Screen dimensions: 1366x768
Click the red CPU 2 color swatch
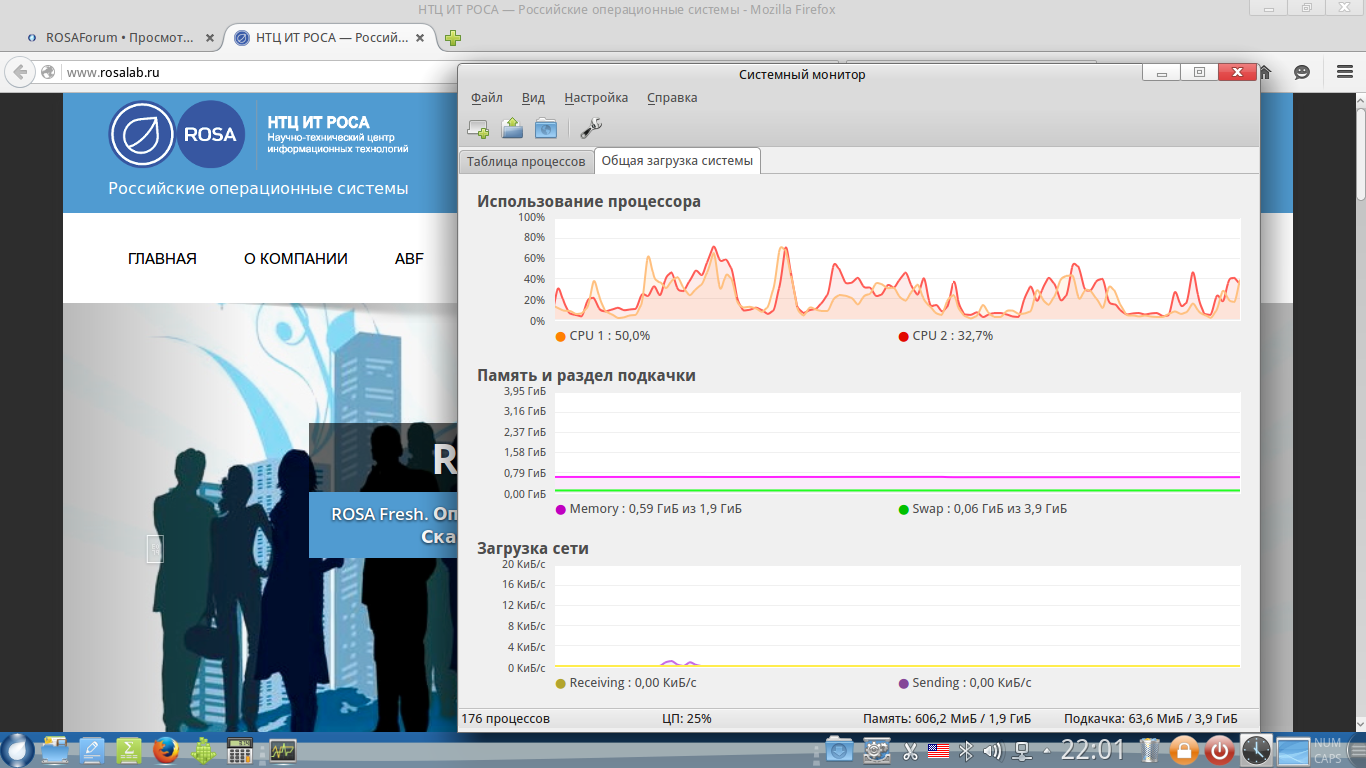[x=903, y=336]
